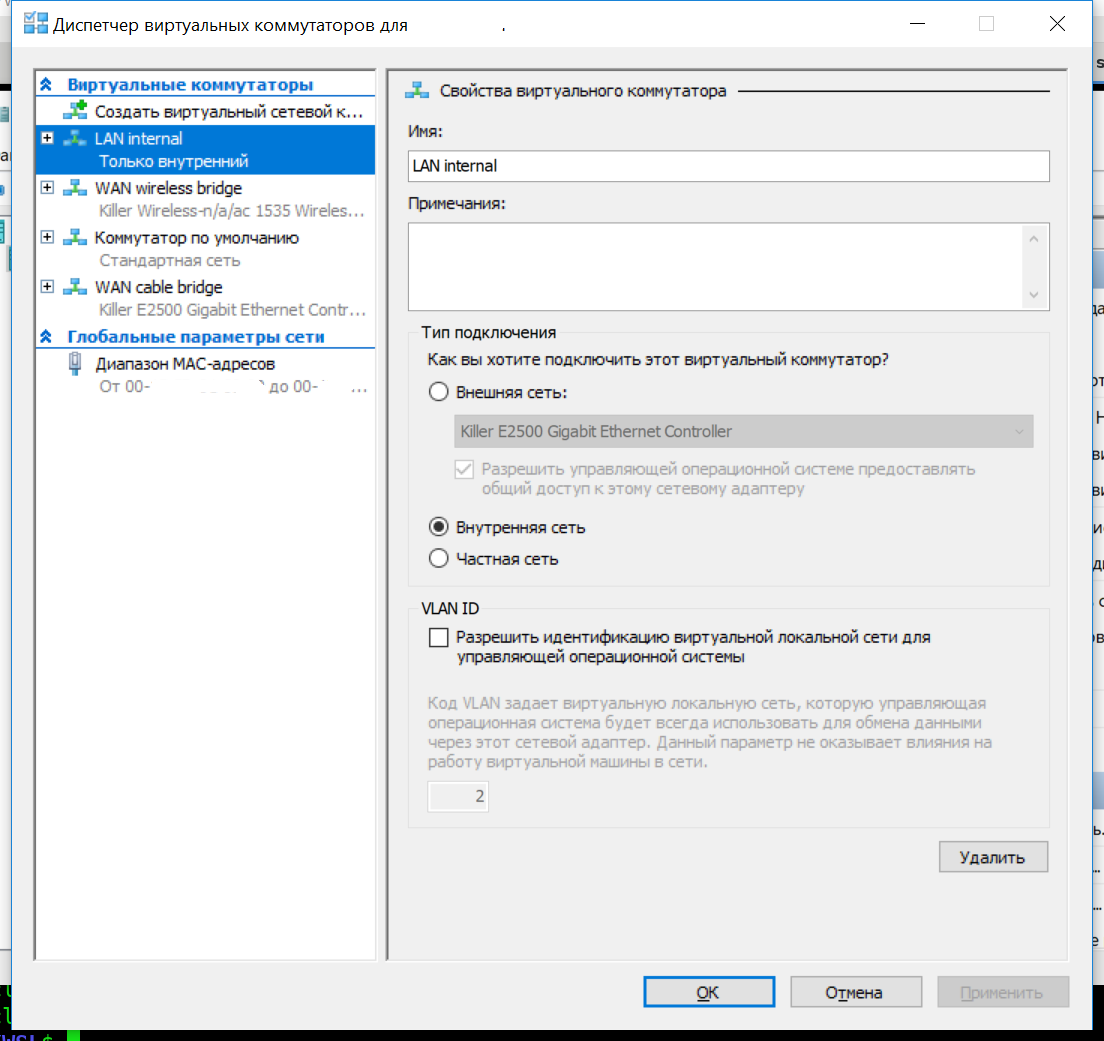
Task: Click the Virtual Switch Manager title bar icon
Action: click(x=35, y=24)
